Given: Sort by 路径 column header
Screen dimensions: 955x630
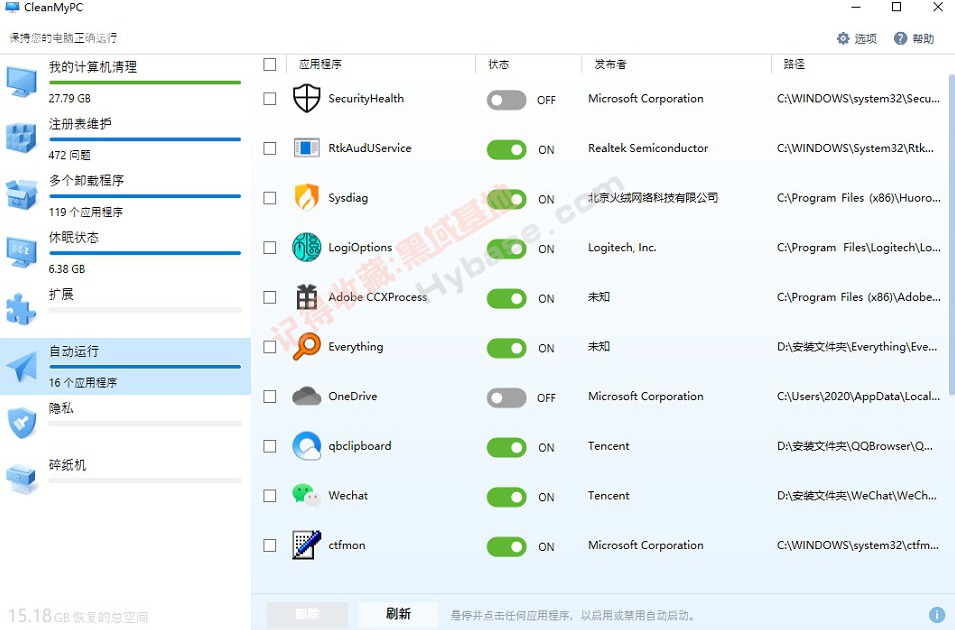Looking at the screenshot, I should click(794, 64).
